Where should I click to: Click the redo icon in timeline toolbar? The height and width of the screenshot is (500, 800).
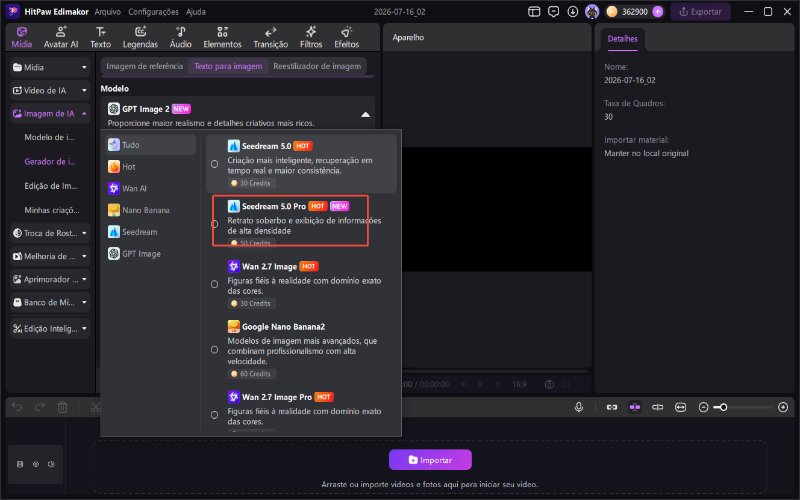(x=40, y=407)
